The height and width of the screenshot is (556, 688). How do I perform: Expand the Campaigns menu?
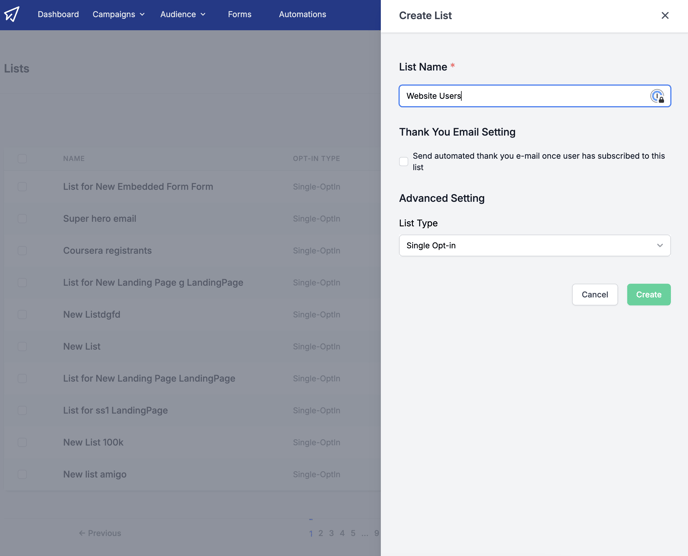[118, 14]
